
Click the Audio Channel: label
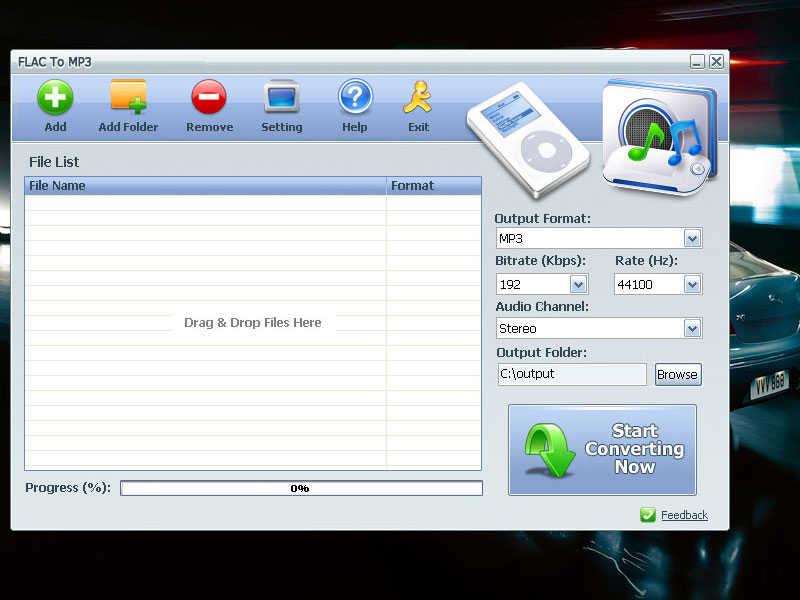pos(542,307)
